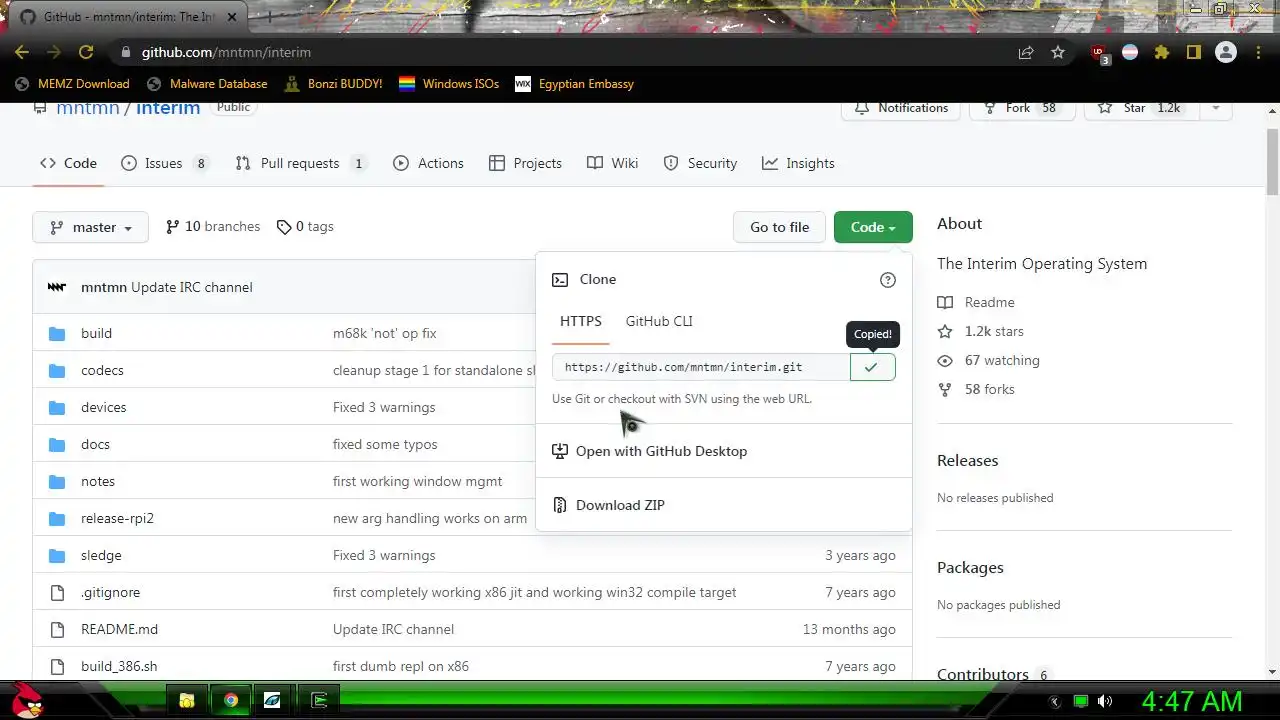Click the Go to file button
This screenshot has height=720, width=1280.
pos(779,227)
